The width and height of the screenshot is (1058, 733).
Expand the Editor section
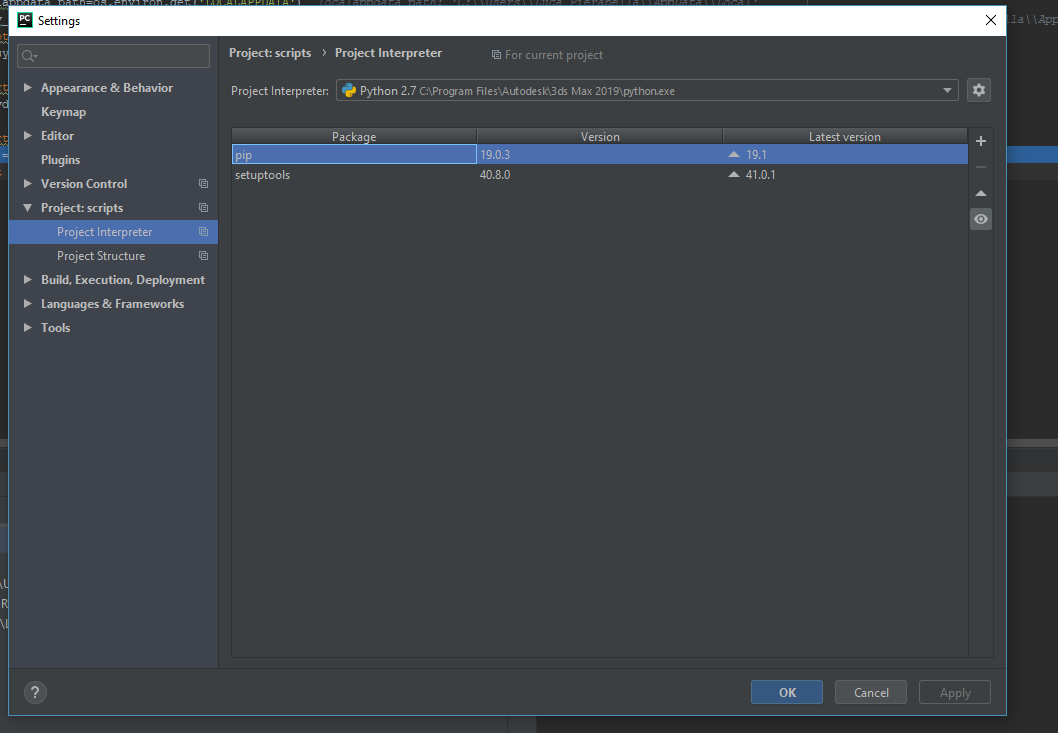click(x=28, y=136)
